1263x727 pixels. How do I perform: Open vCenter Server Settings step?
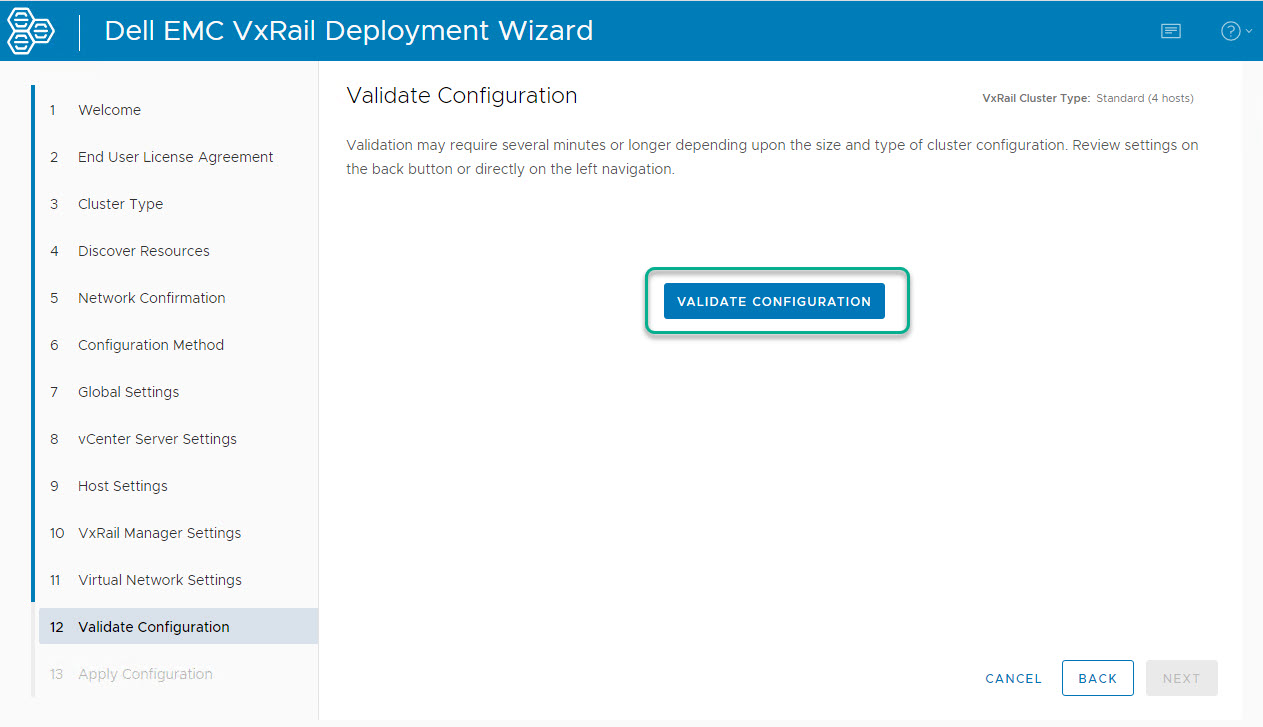click(157, 439)
